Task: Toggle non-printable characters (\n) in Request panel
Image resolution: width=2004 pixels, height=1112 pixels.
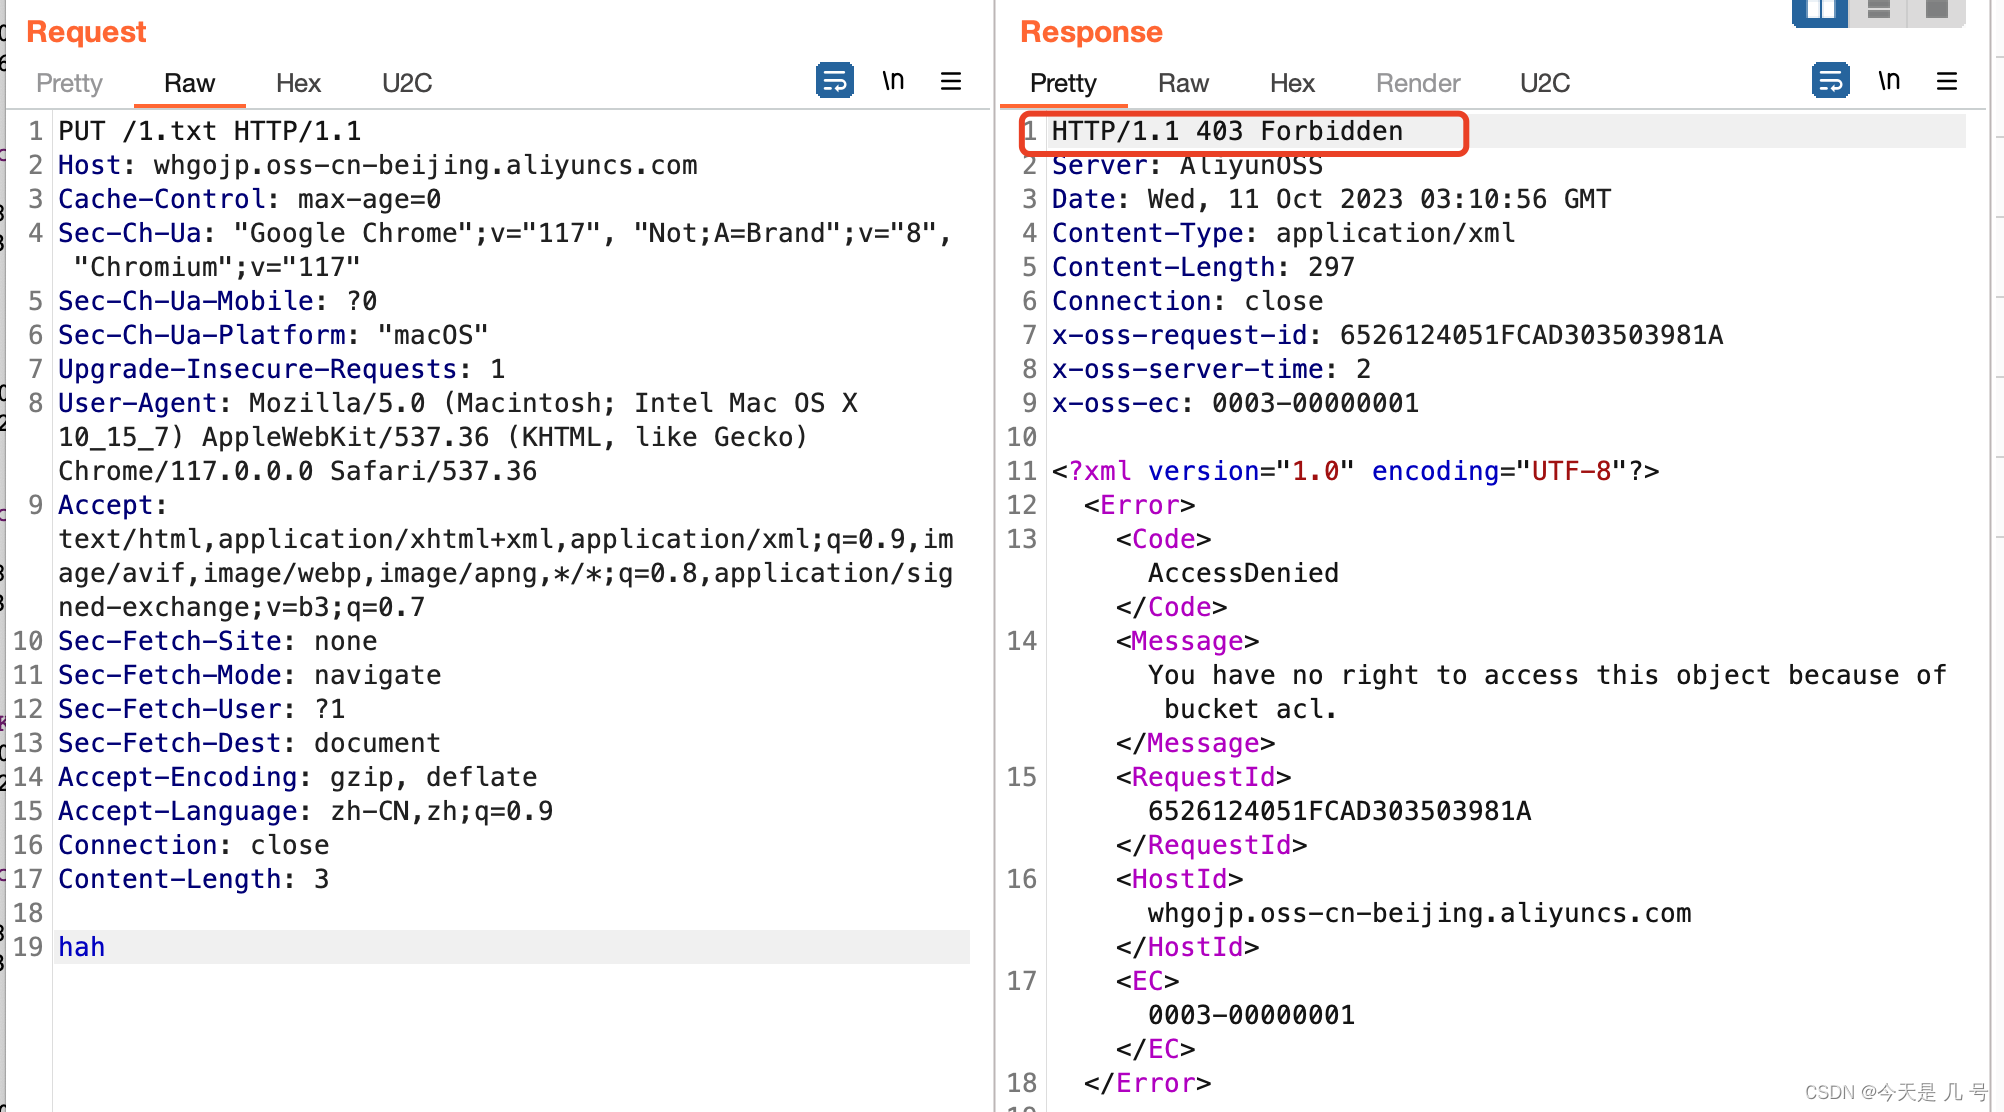Action: 893,80
